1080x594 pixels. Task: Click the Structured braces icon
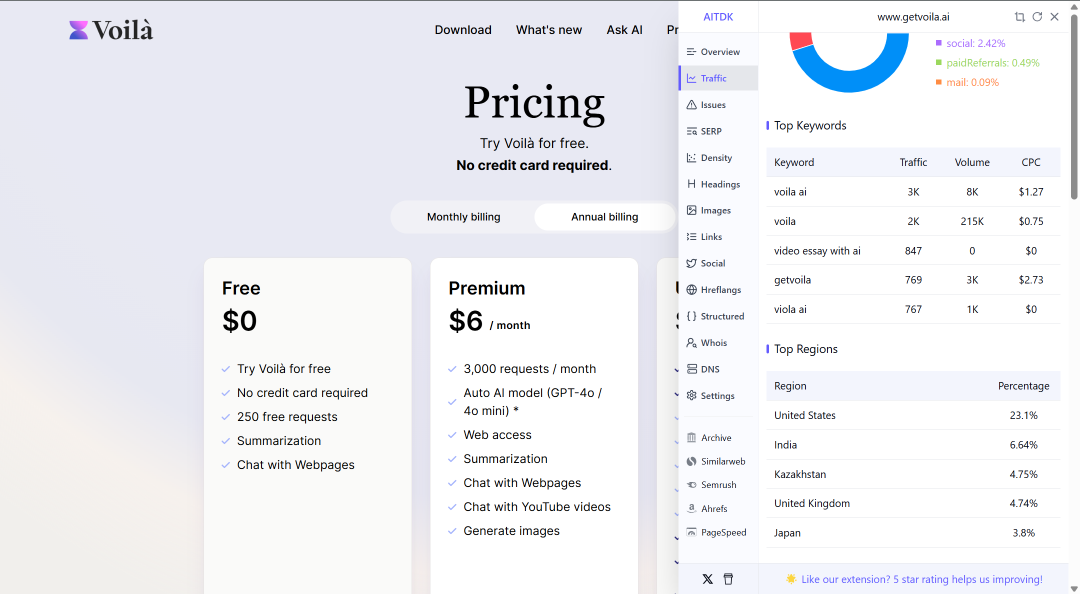[692, 316]
